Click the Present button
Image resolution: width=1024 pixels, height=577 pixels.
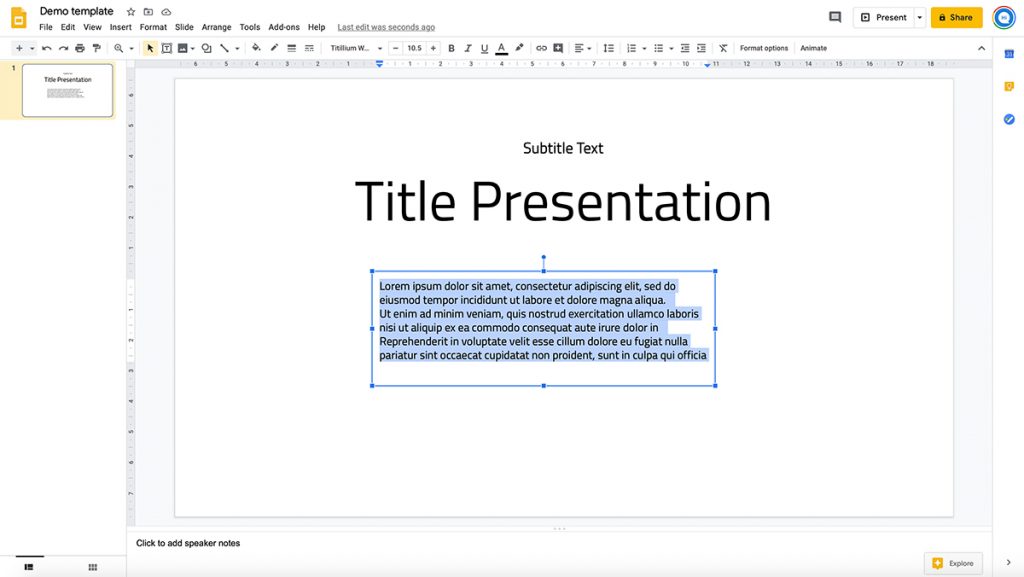click(884, 18)
